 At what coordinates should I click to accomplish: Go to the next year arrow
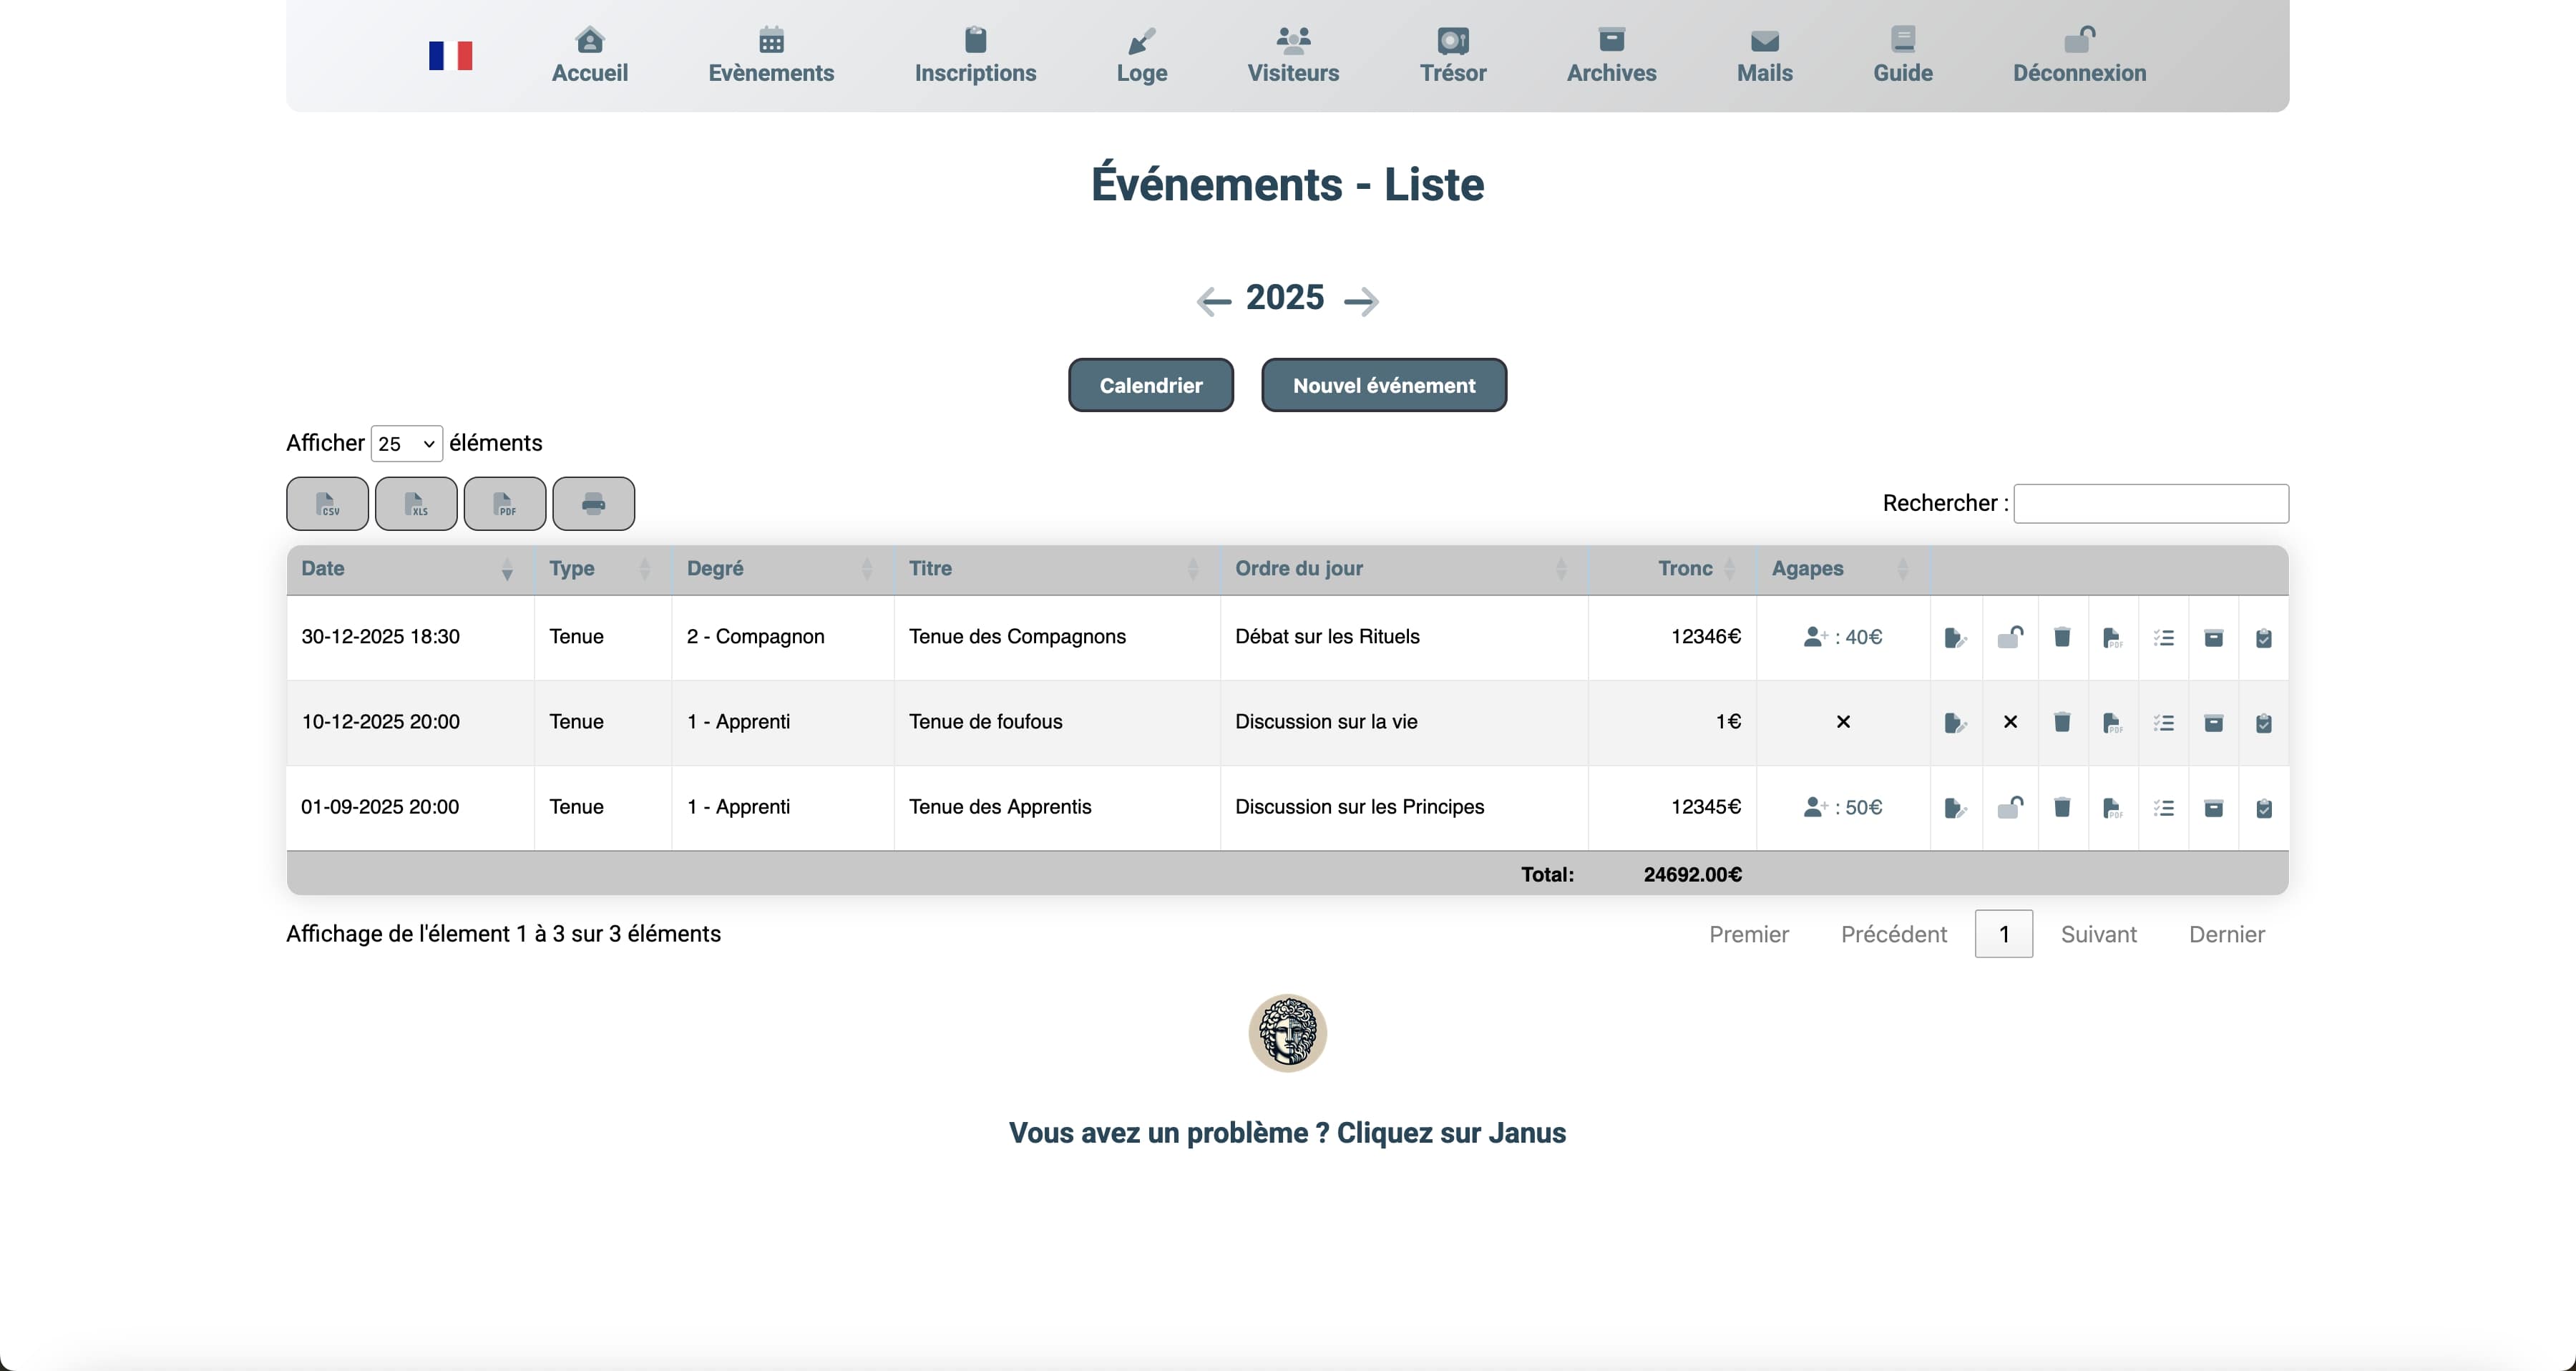pos(1361,301)
